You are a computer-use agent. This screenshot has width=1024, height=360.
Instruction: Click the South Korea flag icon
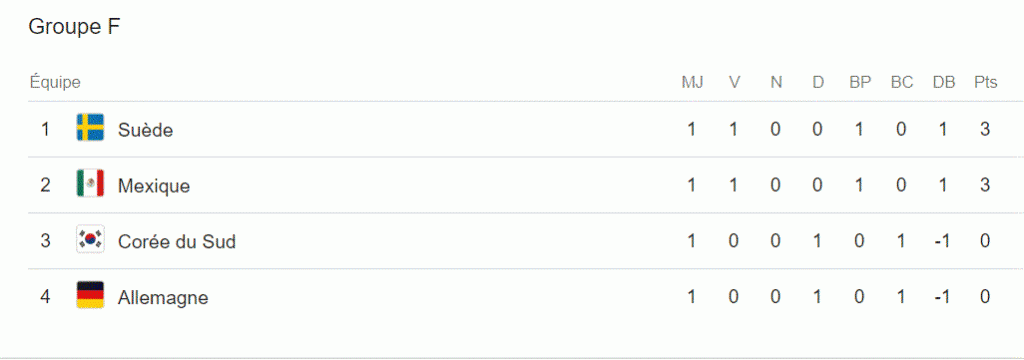[x=90, y=239]
